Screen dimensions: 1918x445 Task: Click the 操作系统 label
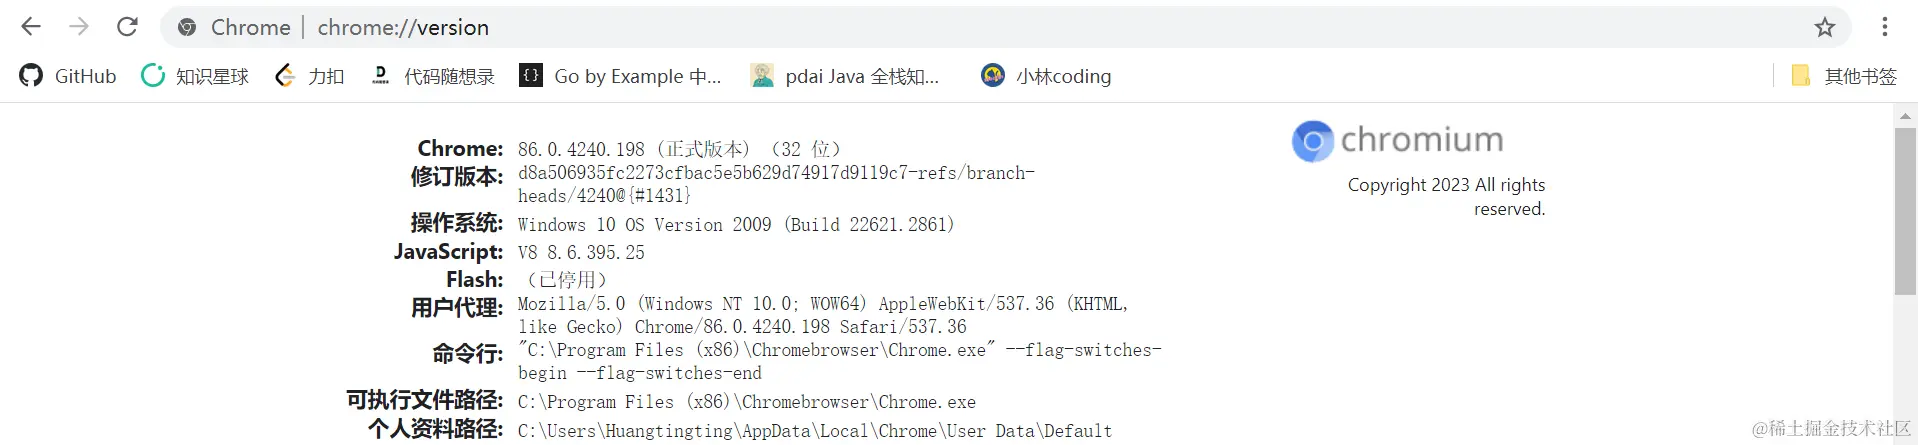457,223
